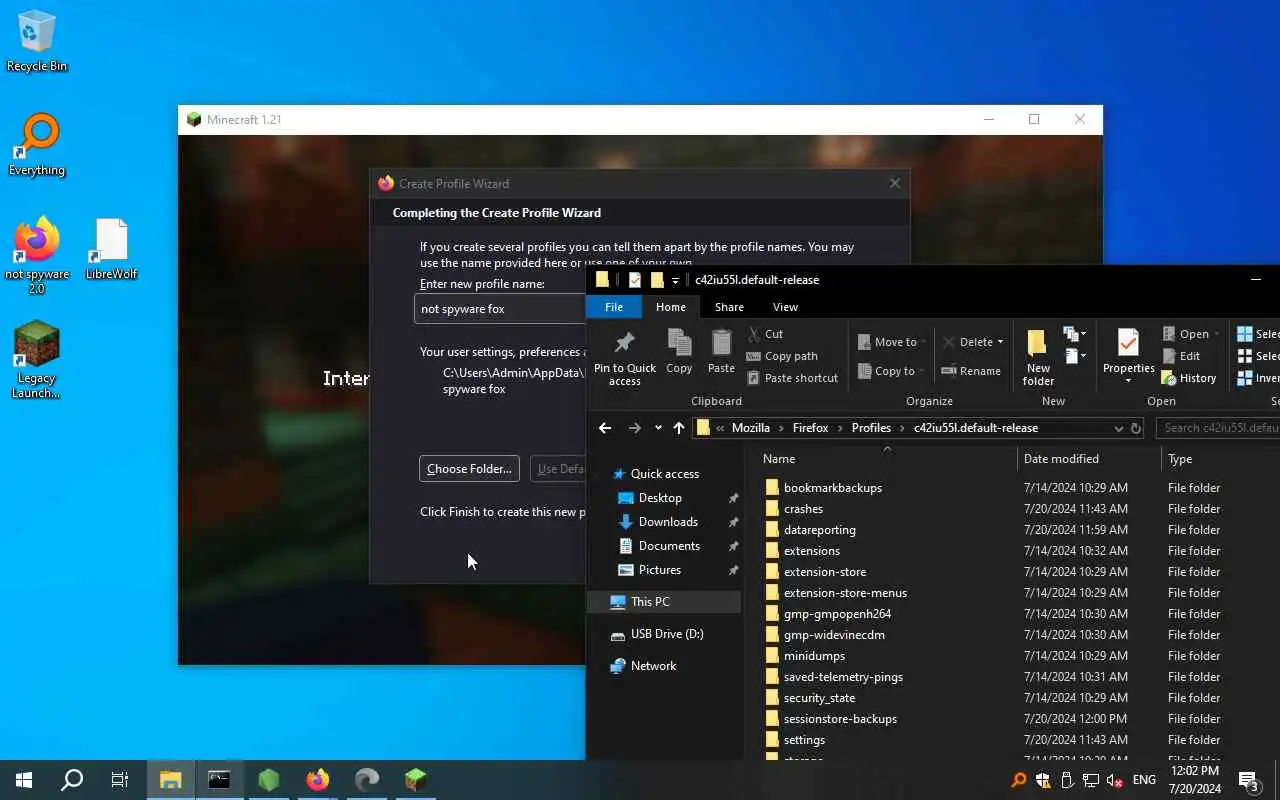Select This PC in navigation pane
This screenshot has width=1280, height=800.
pos(664,602)
